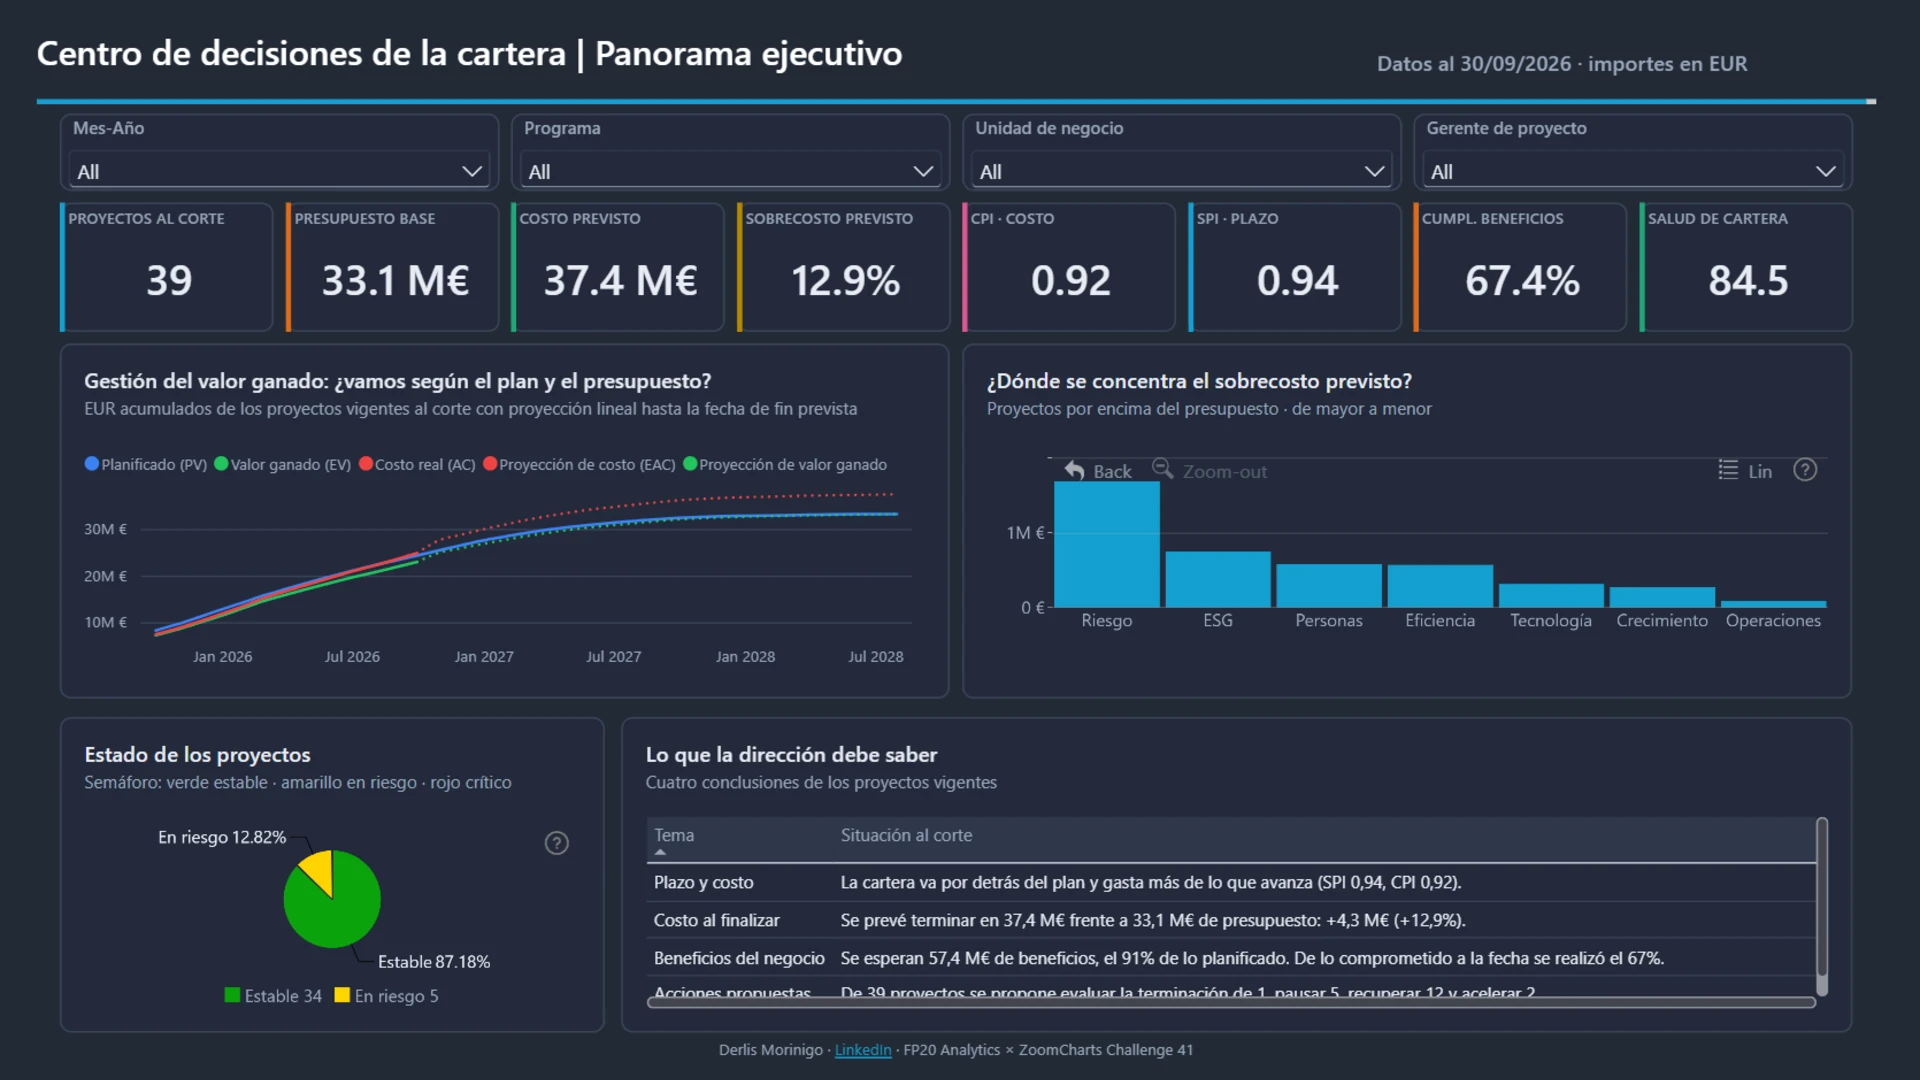Select the ESG bar
1920x1080 pixels.
tap(1218, 579)
